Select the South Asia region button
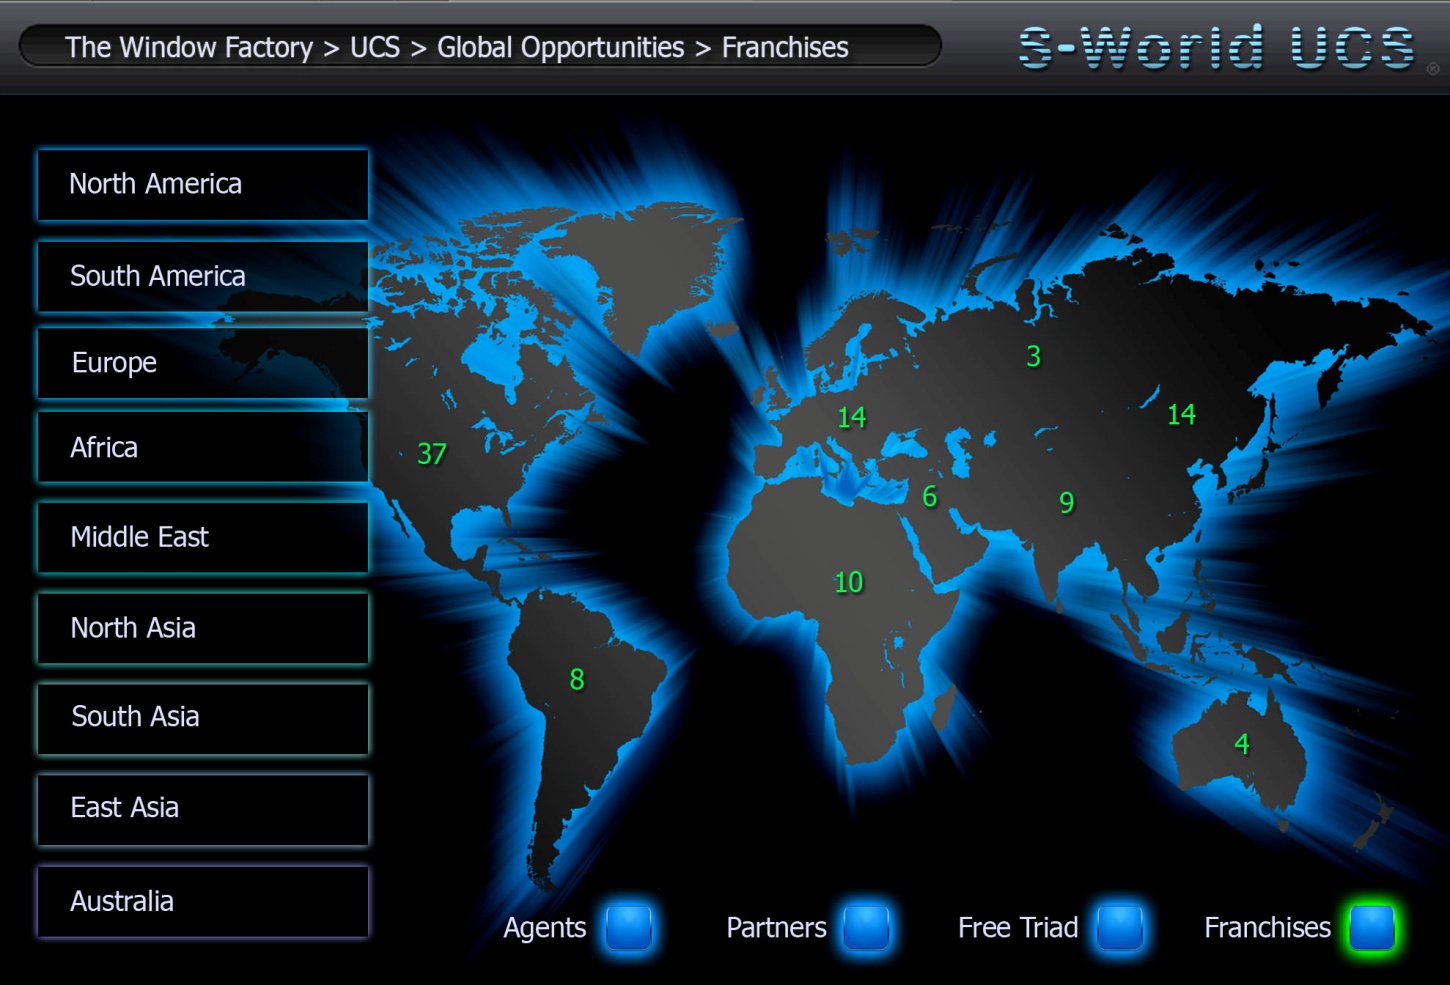 pyautogui.click(x=203, y=718)
